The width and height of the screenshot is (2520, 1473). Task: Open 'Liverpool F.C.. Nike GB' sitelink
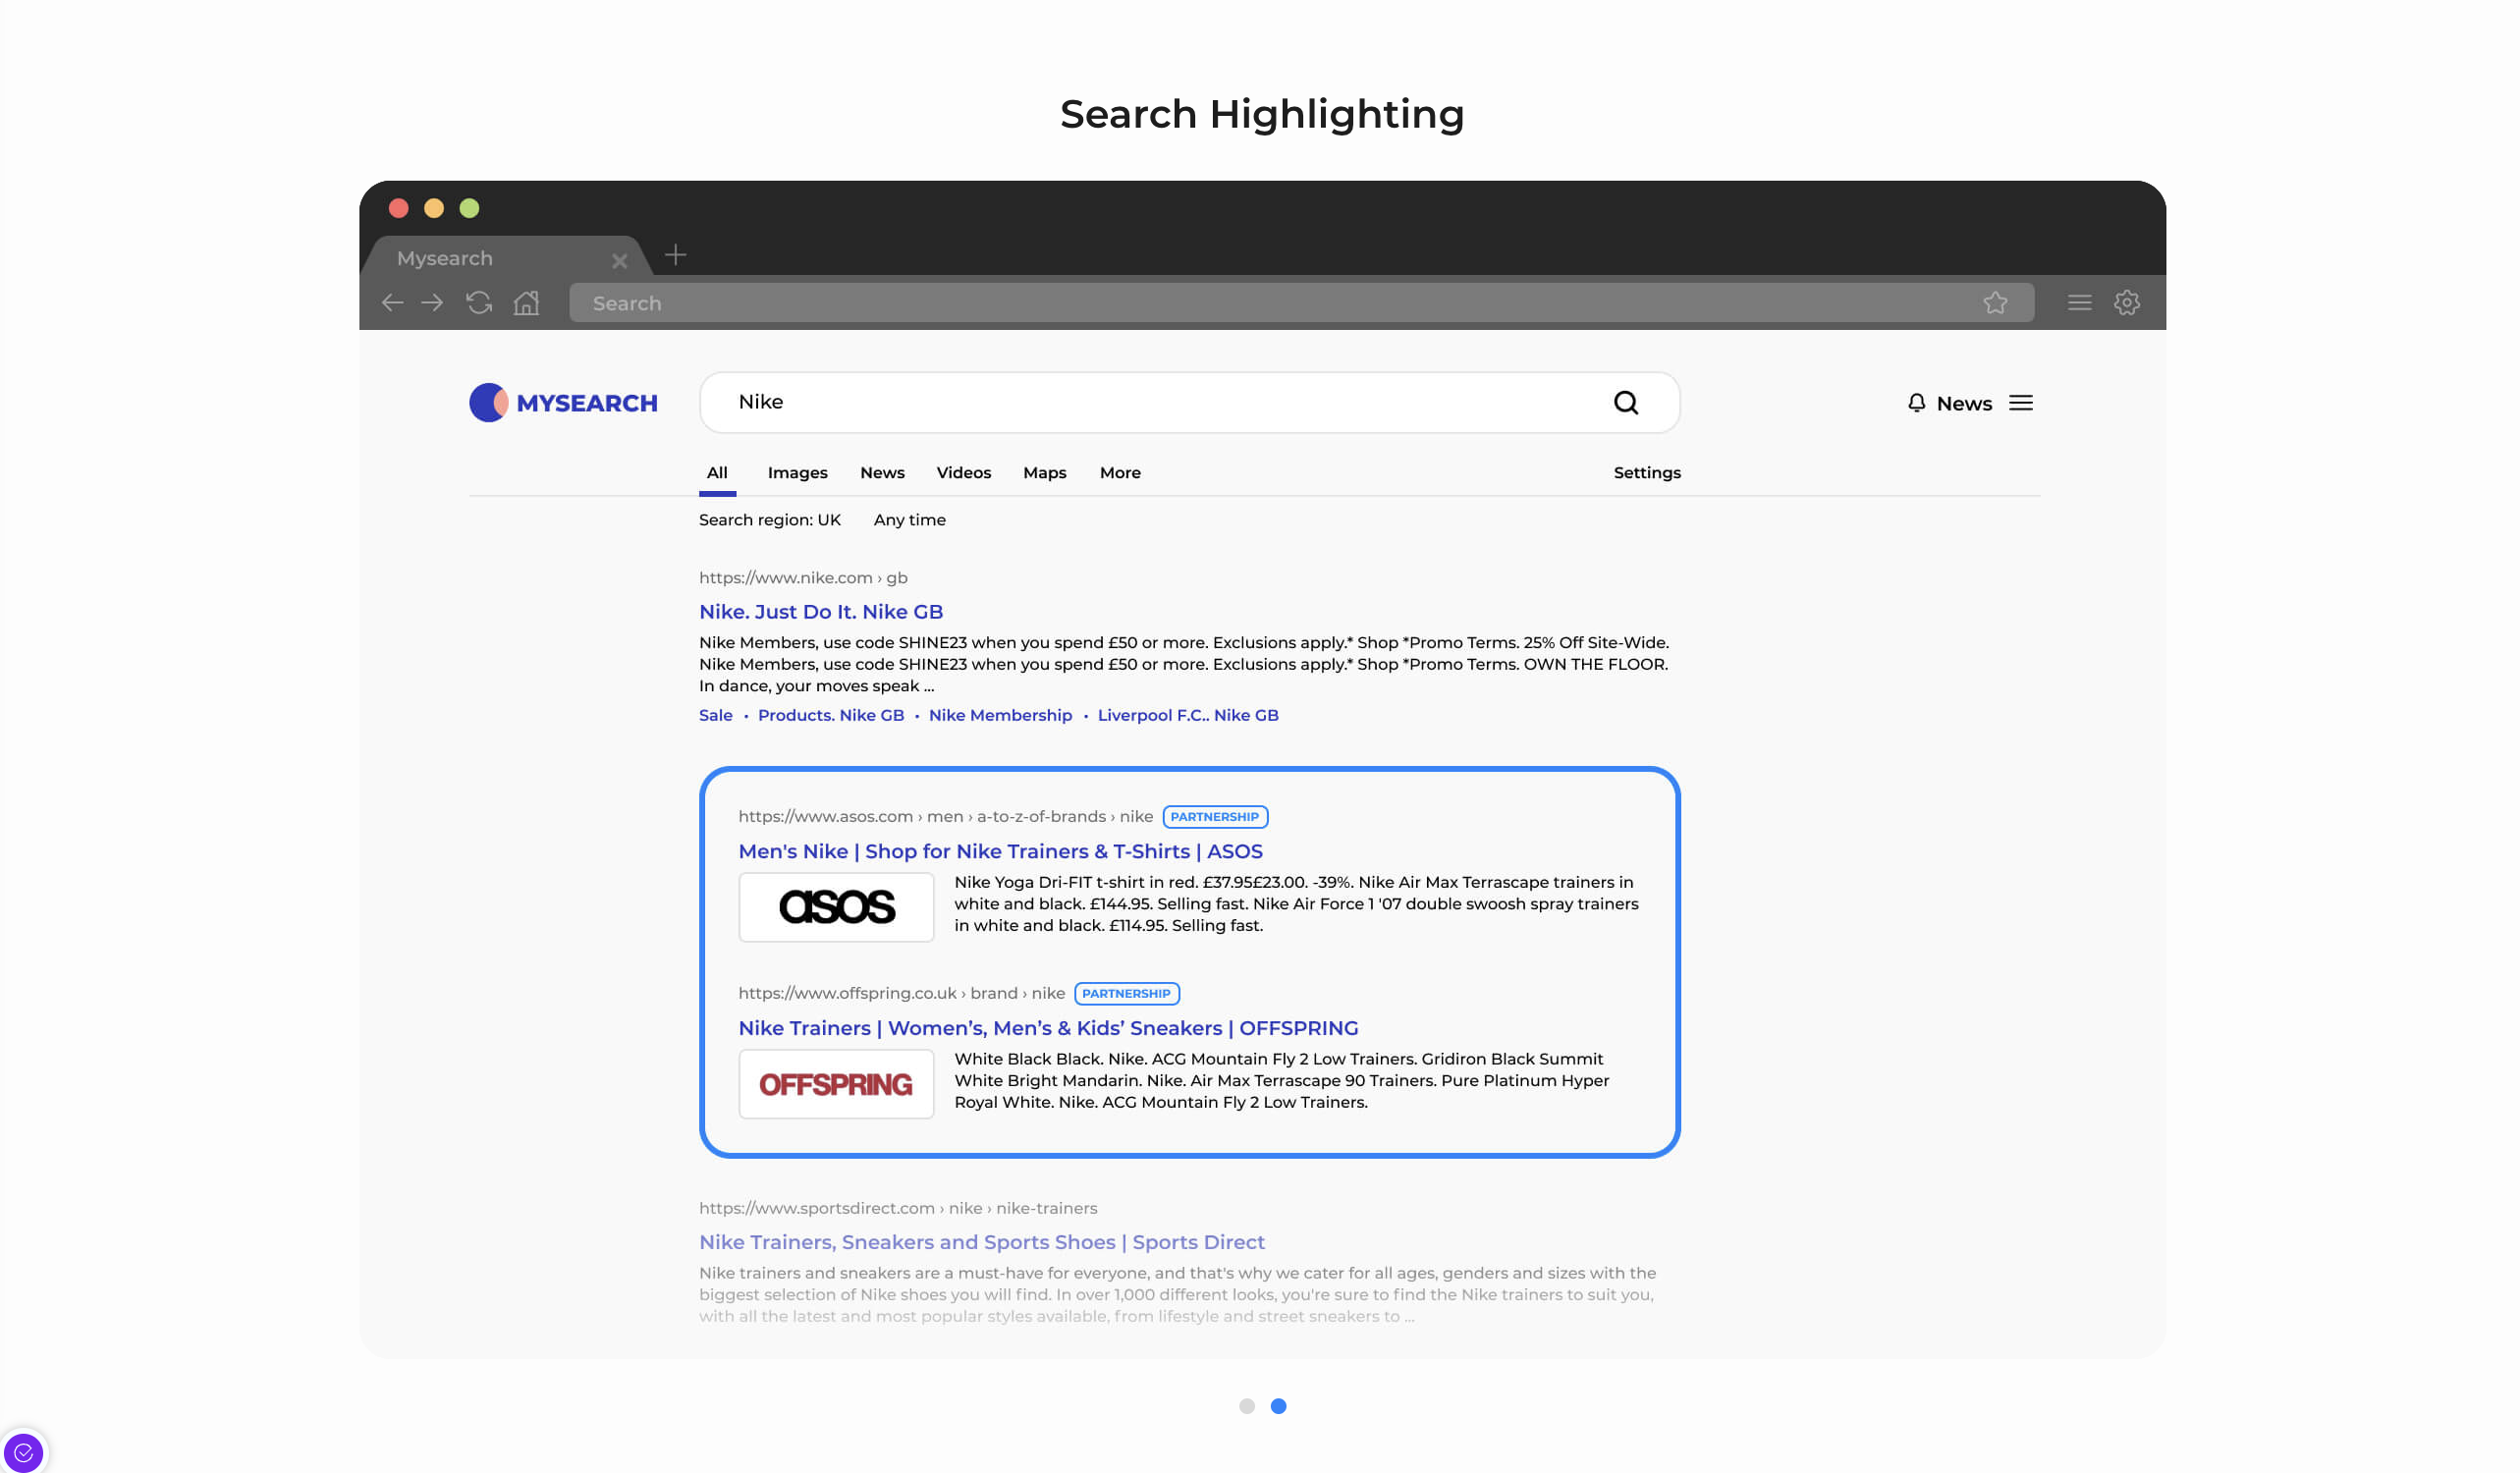click(x=1188, y=715)
